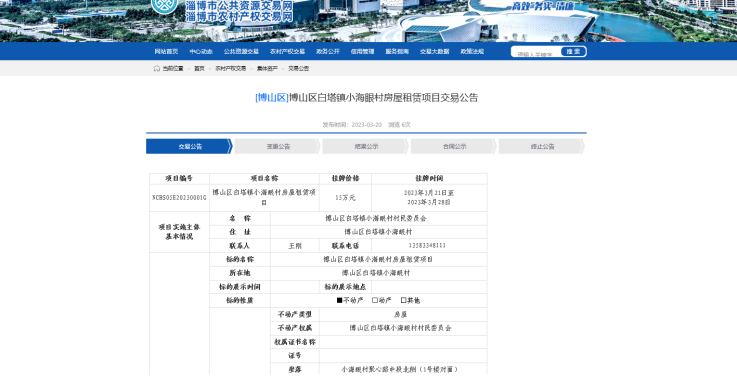Select the 变更公告 step tab
This screenshot has height=376, width=737.
click(278, 147)
